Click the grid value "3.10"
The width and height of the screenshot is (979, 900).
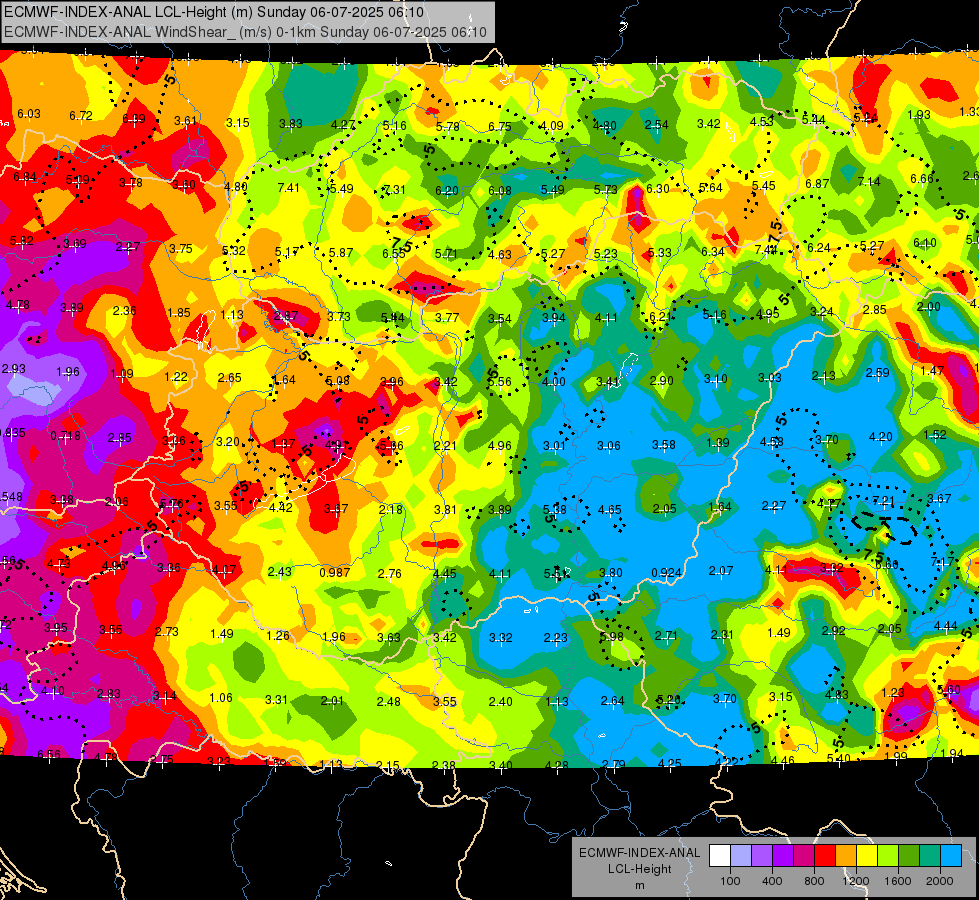(x=716, y=378)
